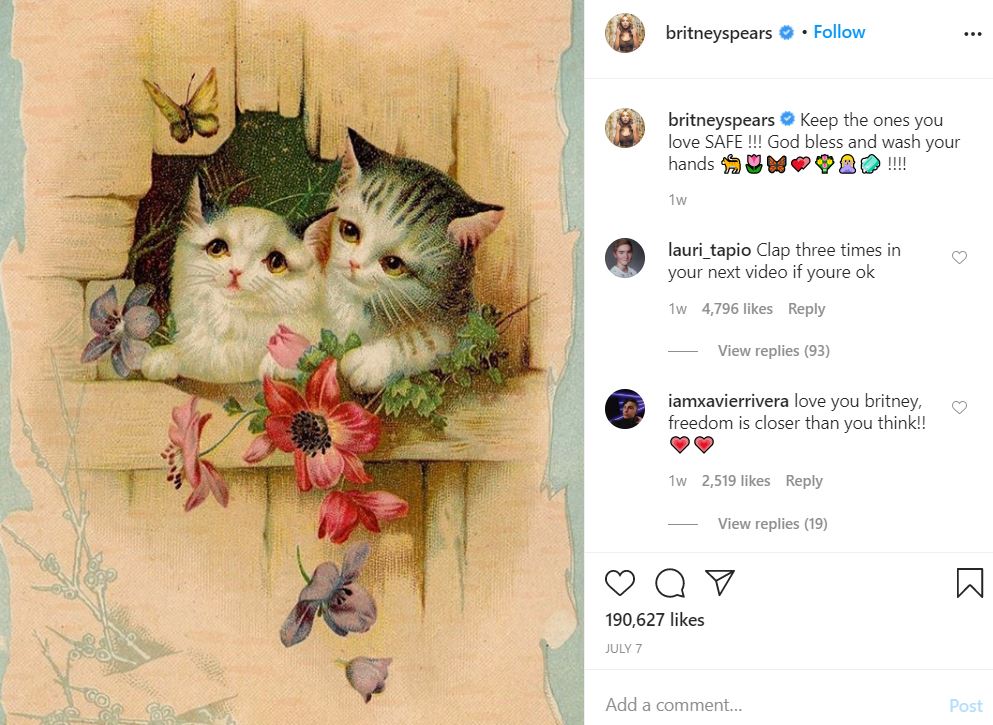Click the kittens post image
The width and height of the screenshot is (993, 725).
tap(292, 362)
